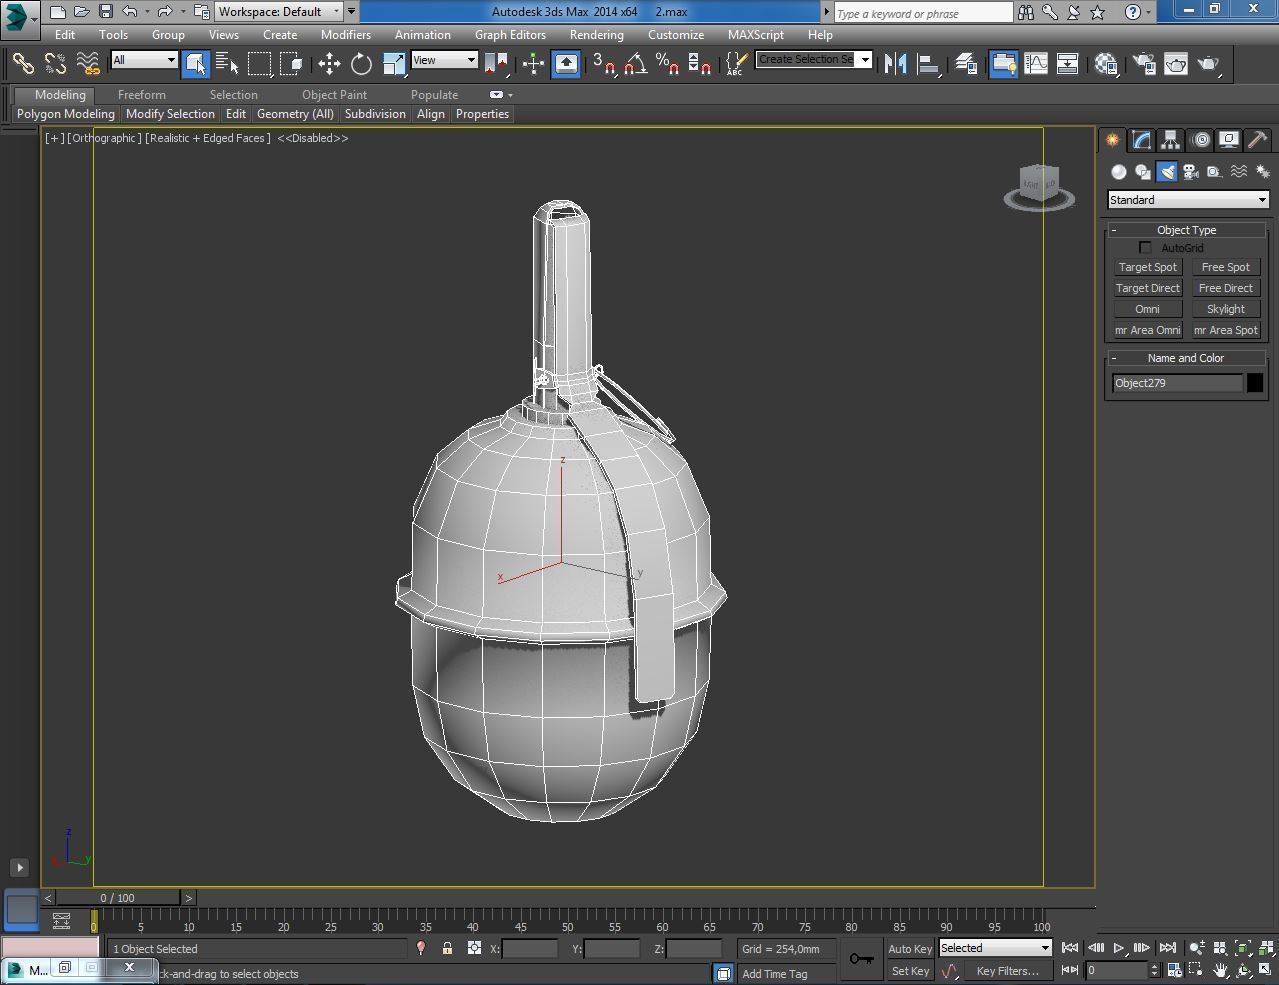Click the Omni light button

(1147, 309)
